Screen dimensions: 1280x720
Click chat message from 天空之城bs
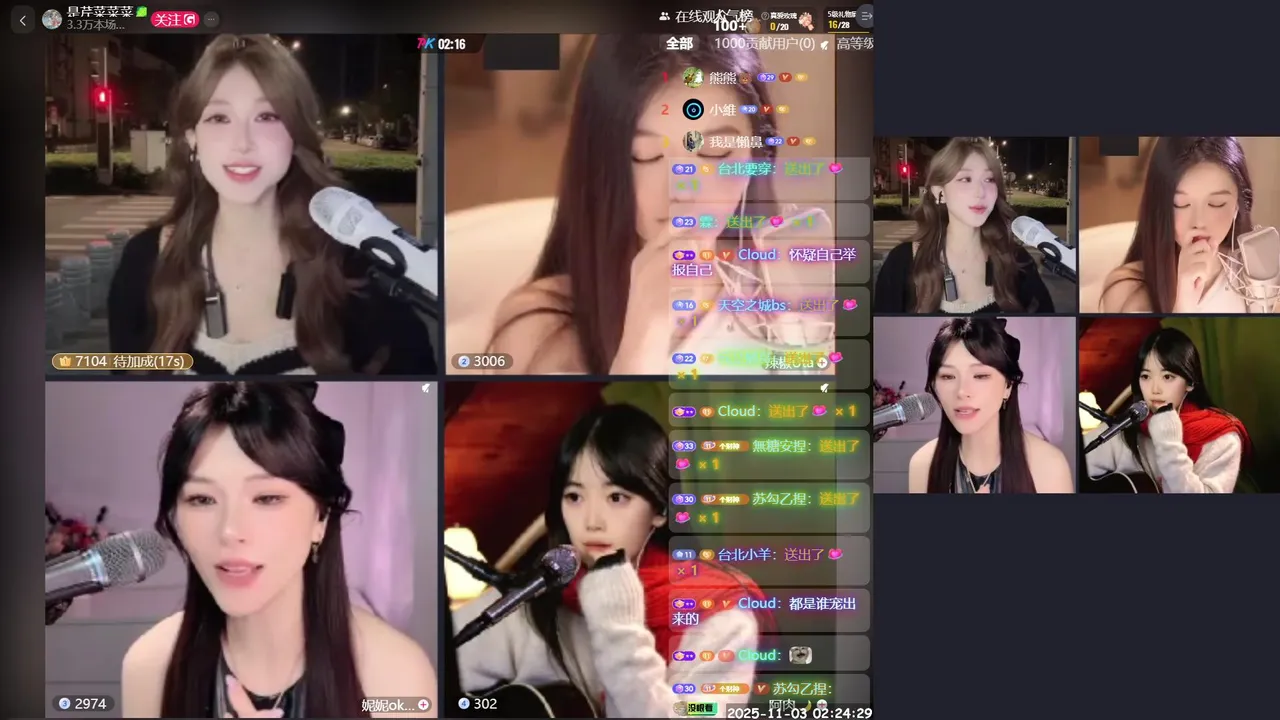pos(769,313)
